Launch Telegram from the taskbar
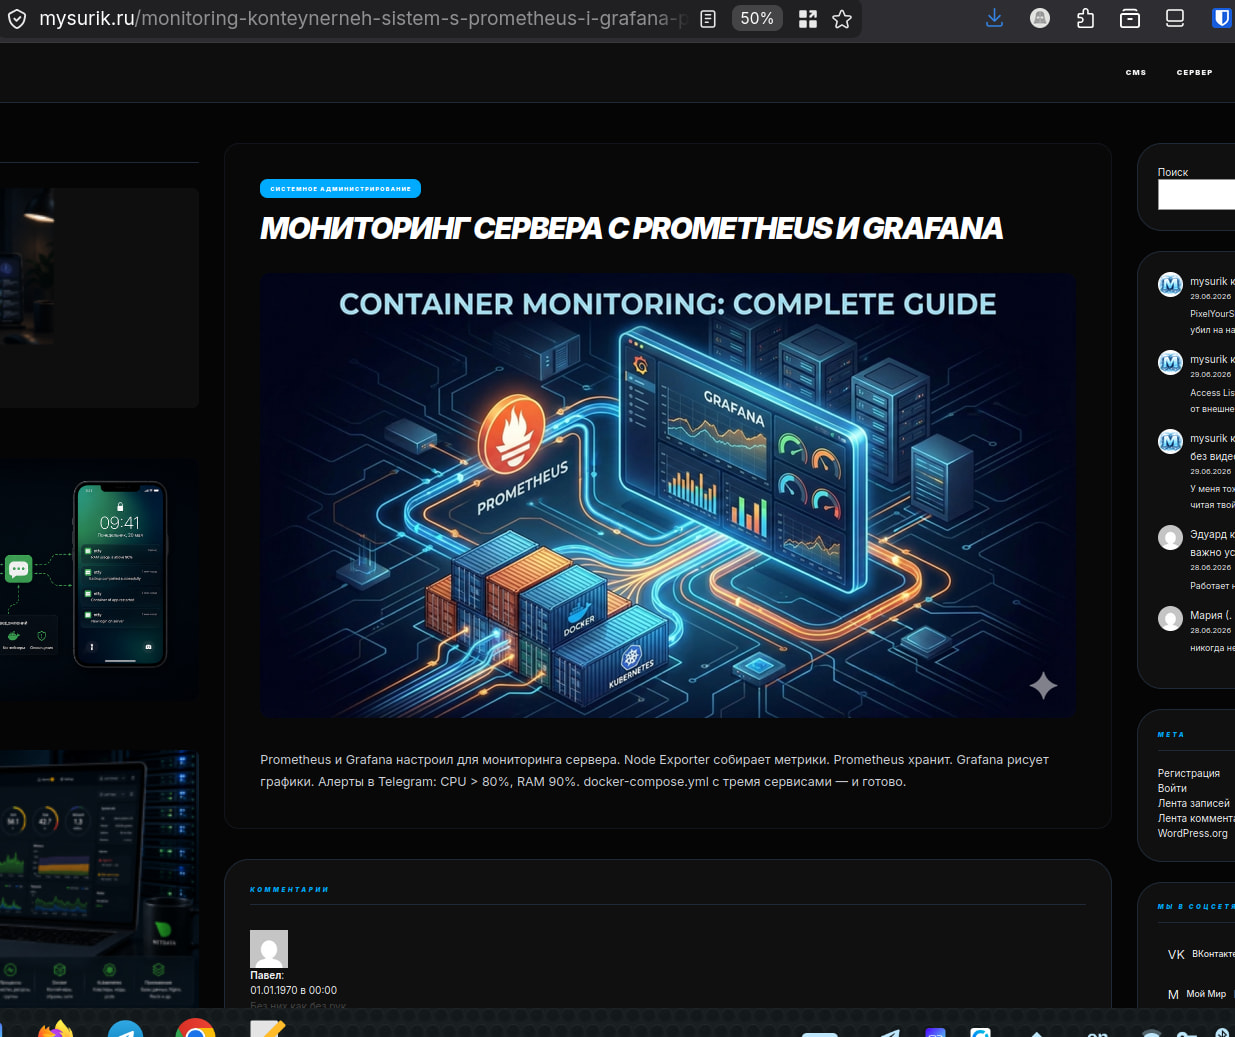Screen dimensions: 1235x1037 coord(125,1029)
